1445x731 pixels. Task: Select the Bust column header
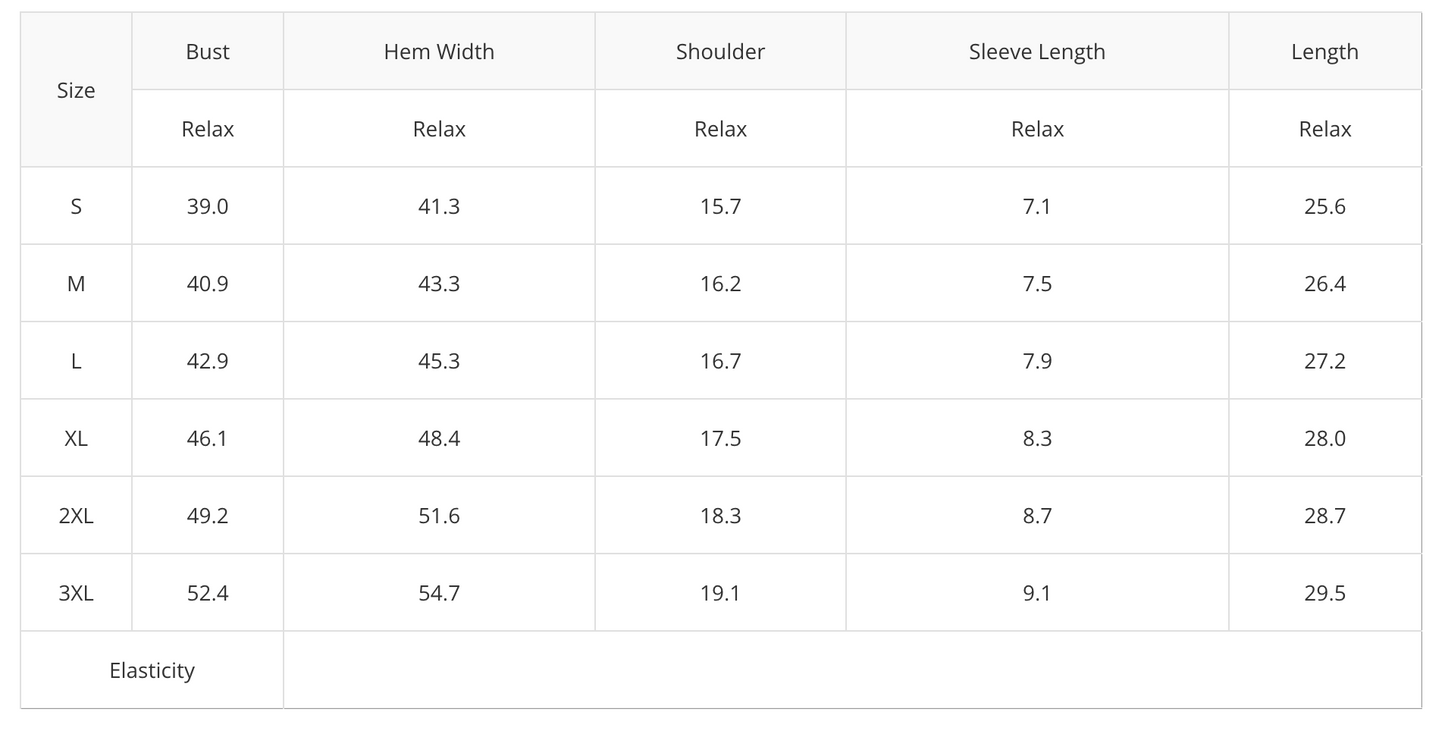click(208, 52)
